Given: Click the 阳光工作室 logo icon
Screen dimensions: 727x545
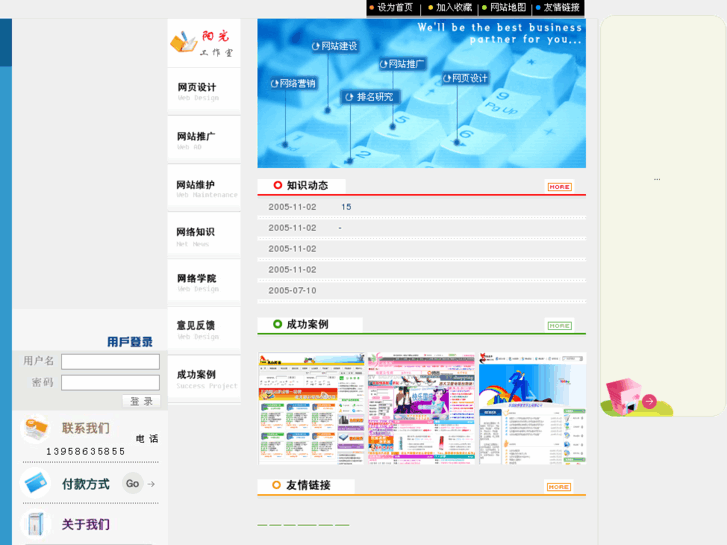Looking at the screenshot, I should (184, 42).
